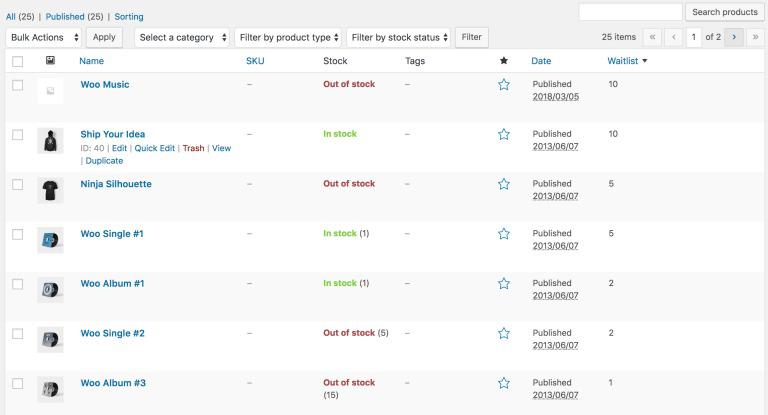Click the product search input field
Screen dimensions: 768x415
click(630, 12)
